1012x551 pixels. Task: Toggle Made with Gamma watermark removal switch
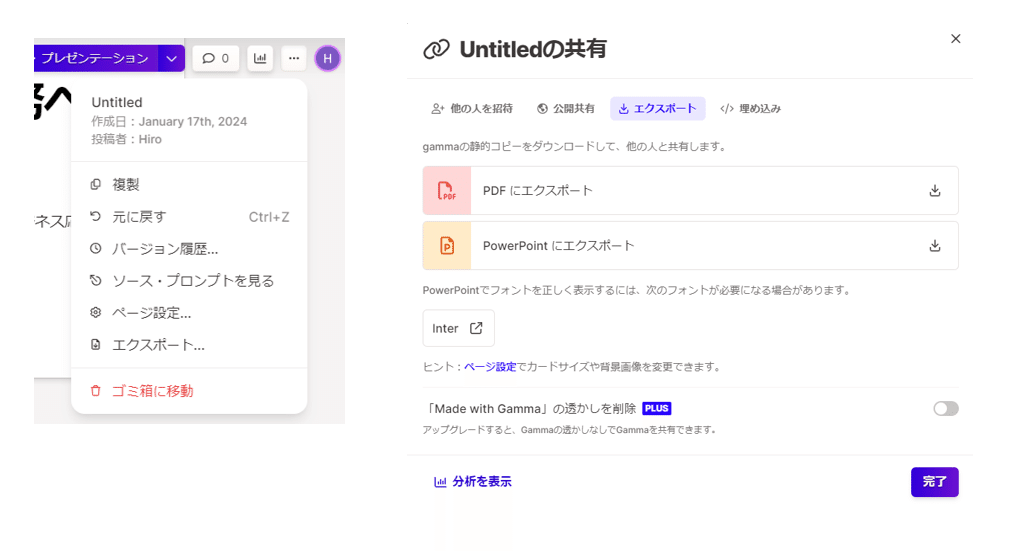click(946, 408)
